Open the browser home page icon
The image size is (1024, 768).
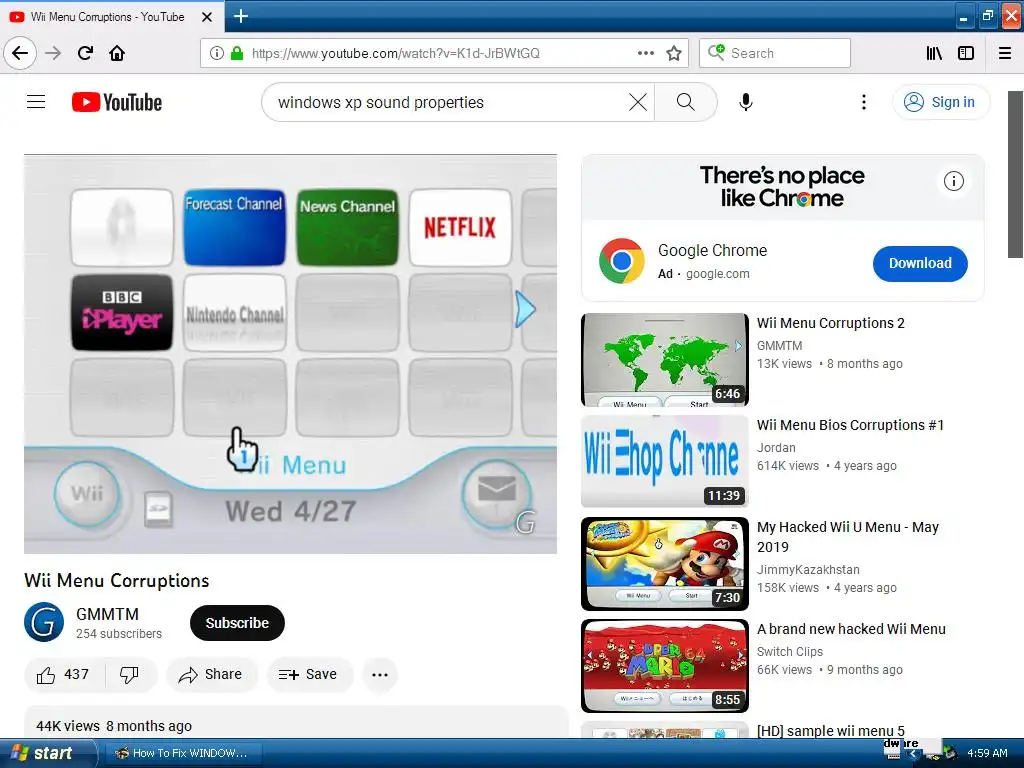[117, 53]
